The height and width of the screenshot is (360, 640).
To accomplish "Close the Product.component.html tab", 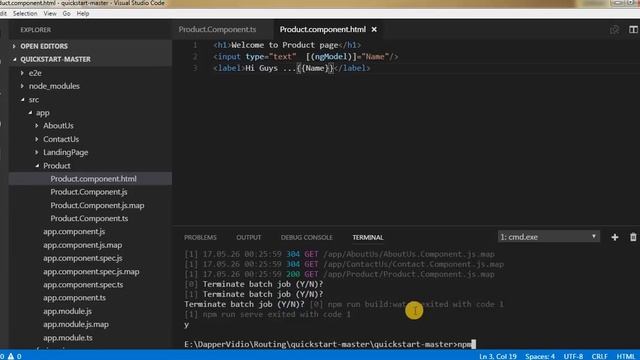I will point(374,29).
